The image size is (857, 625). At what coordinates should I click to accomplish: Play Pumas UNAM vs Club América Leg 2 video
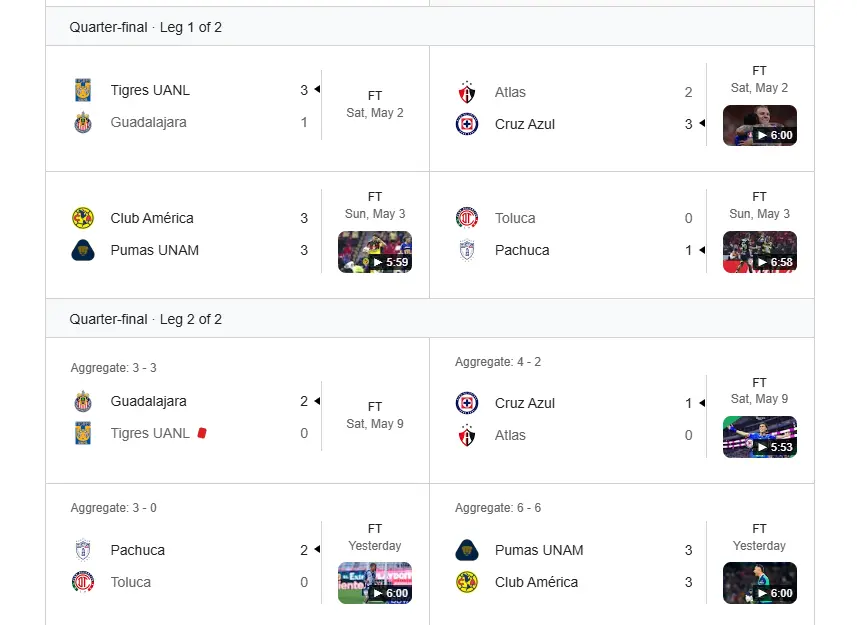(x=760, y=583)
